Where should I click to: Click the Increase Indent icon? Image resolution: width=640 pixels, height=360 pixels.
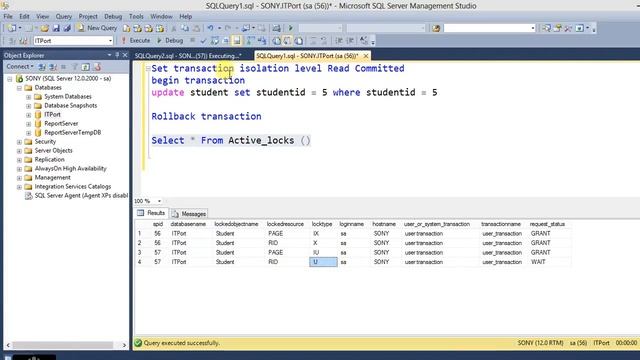point(350,40)
